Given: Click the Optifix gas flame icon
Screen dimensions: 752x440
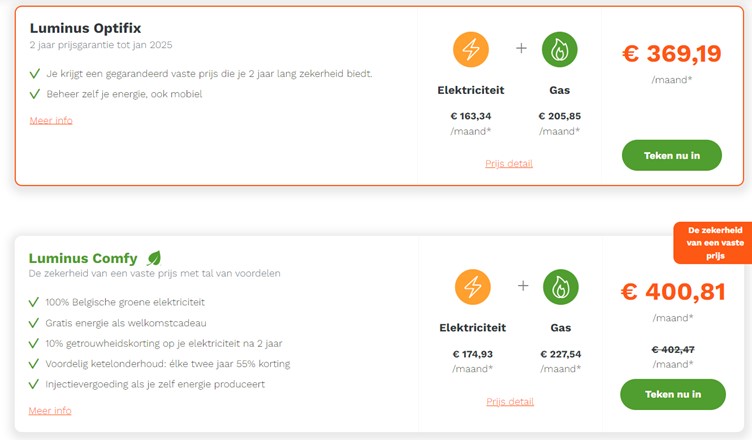Looking at the screenshot, I should 559,49.
